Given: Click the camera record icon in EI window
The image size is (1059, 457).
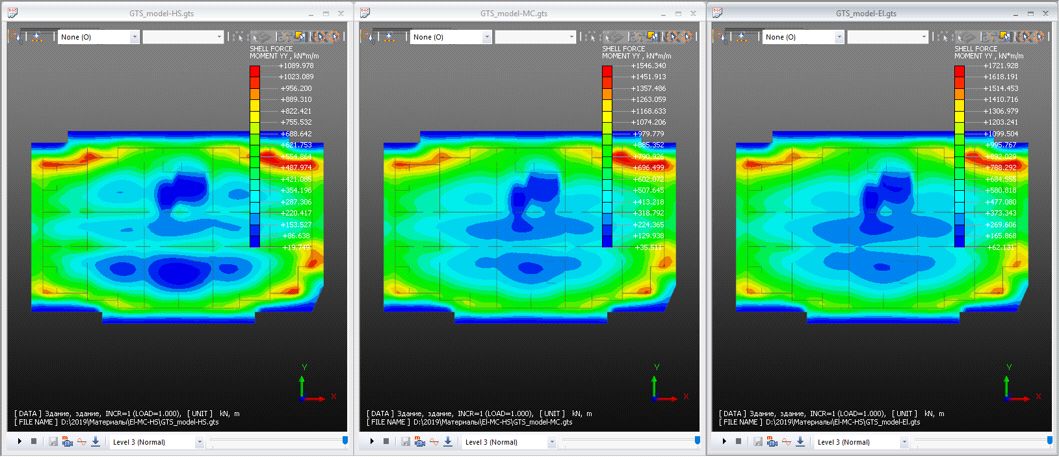Looking at the screenshot, I should 772,441.
